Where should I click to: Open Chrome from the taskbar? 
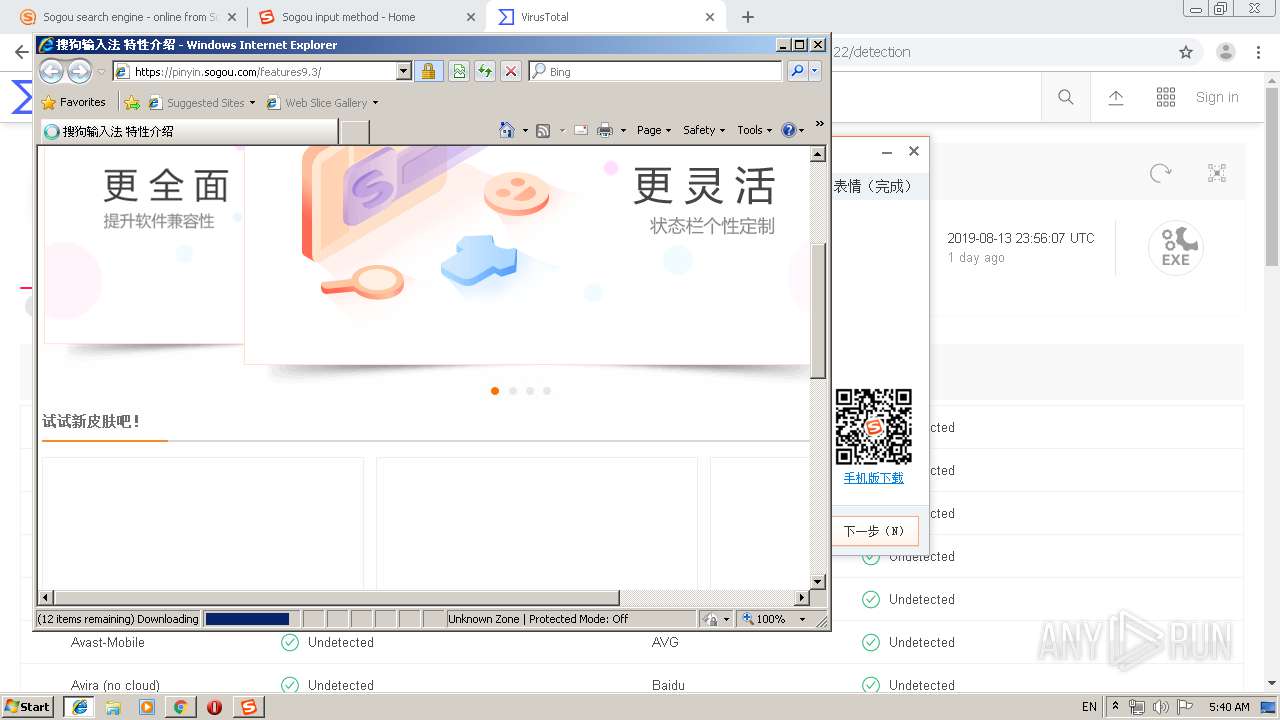(x=180, y=707)
